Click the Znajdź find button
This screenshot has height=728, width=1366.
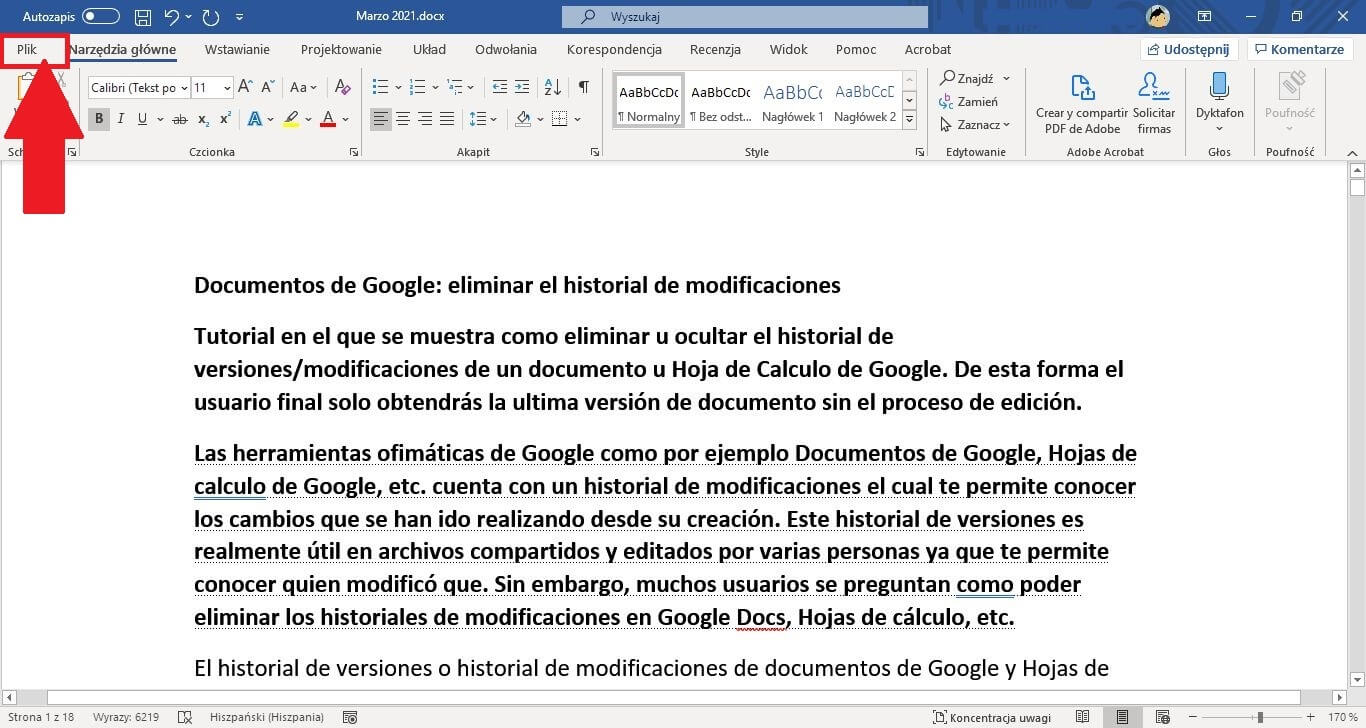click(975, 78)
